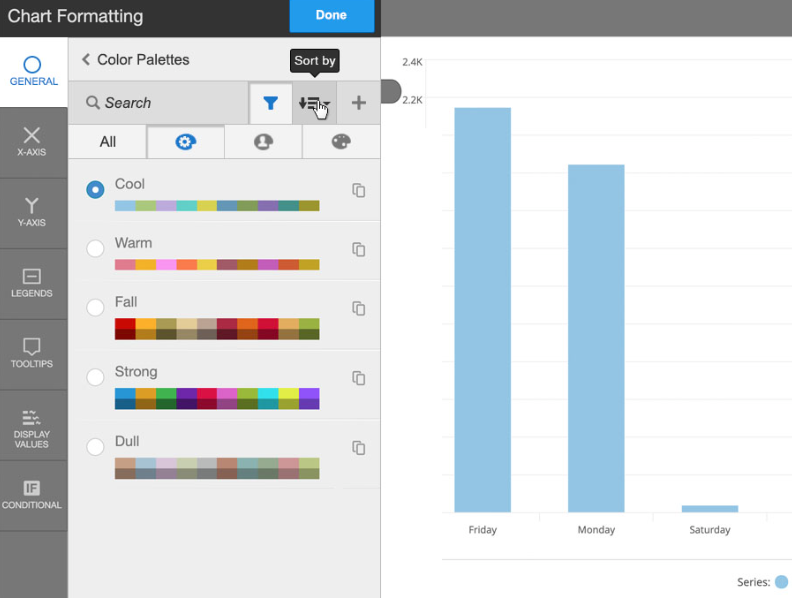This screenshot has height=598, width=792.
Task: Duplicate the Warm palette
Action: [x=359, y=249]
